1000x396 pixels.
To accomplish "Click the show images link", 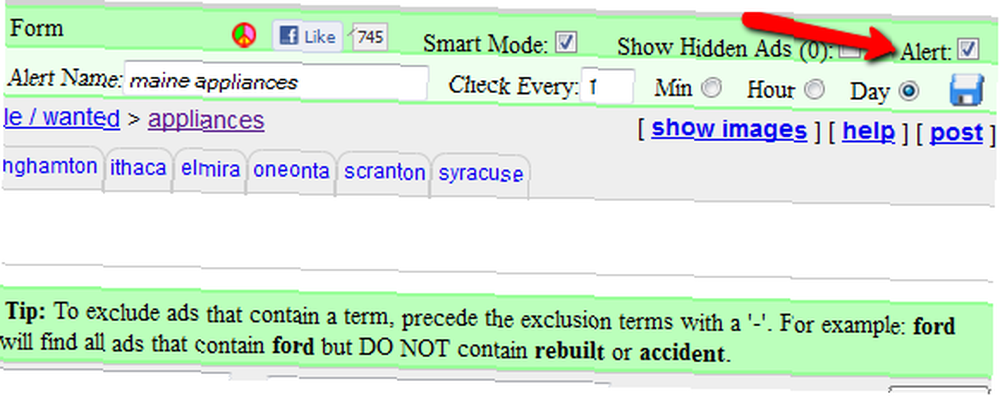I will point(729,129).
